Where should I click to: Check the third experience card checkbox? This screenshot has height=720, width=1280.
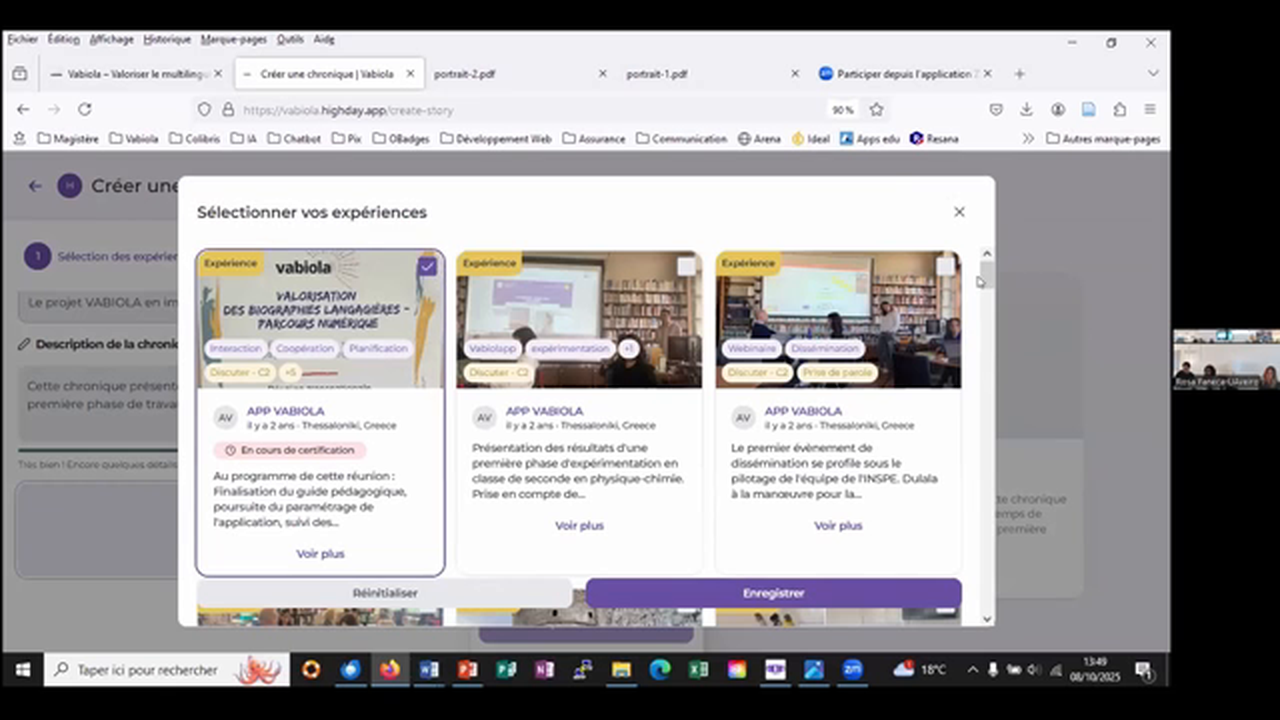click(x=945, y=266)
